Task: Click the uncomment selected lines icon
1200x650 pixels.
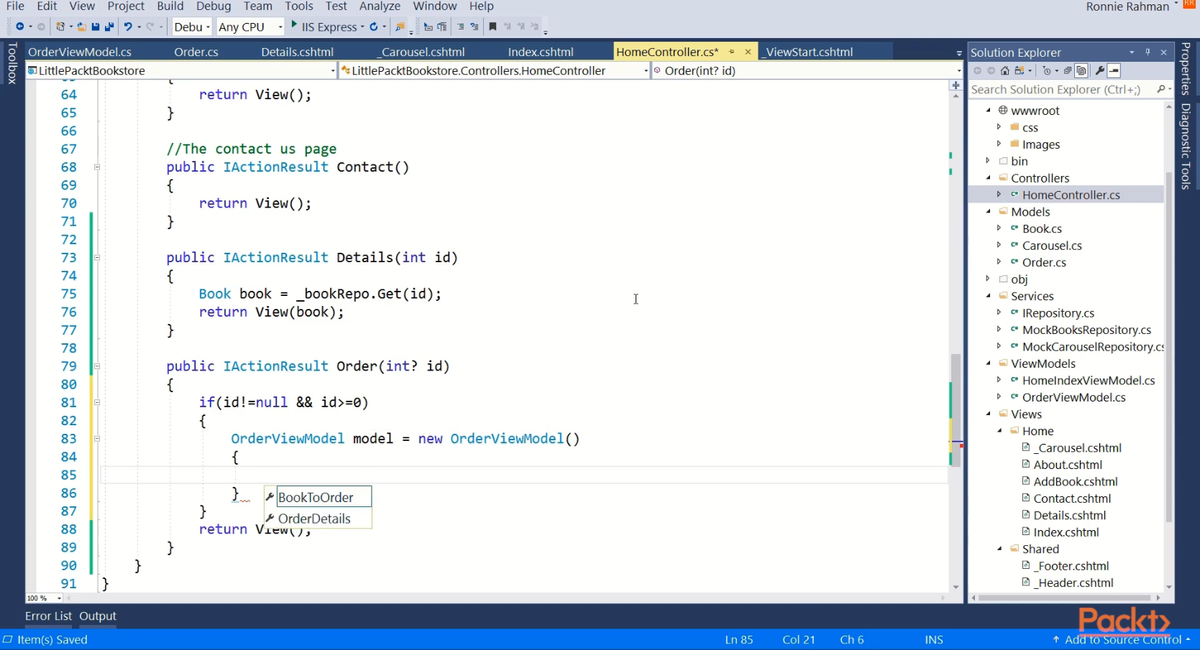Action: click(x=473, y=26)
